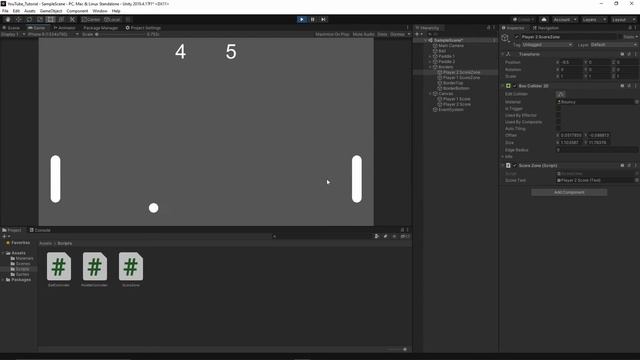
Task: Open the cloud services icon
Action: (x=544, y=19)
